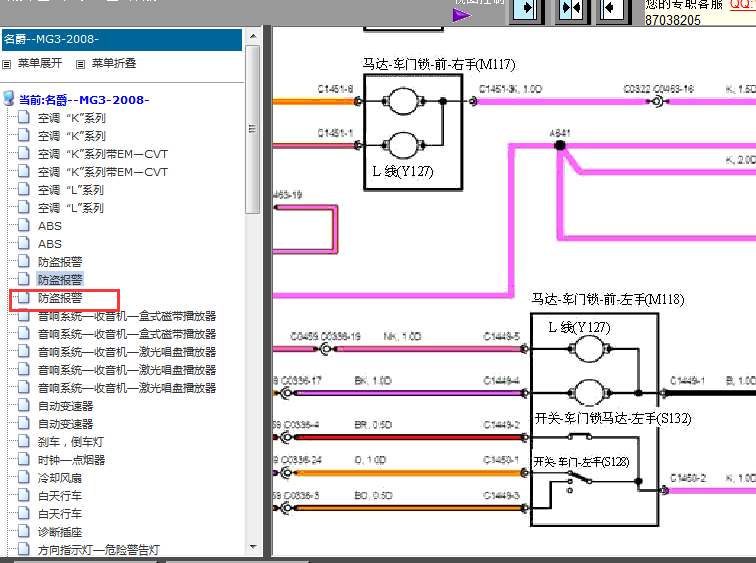The width and height of the screenshot is (756, 563).
Task: Click the page icon beside 时钟—点烟器
Action: pos(24,460)
